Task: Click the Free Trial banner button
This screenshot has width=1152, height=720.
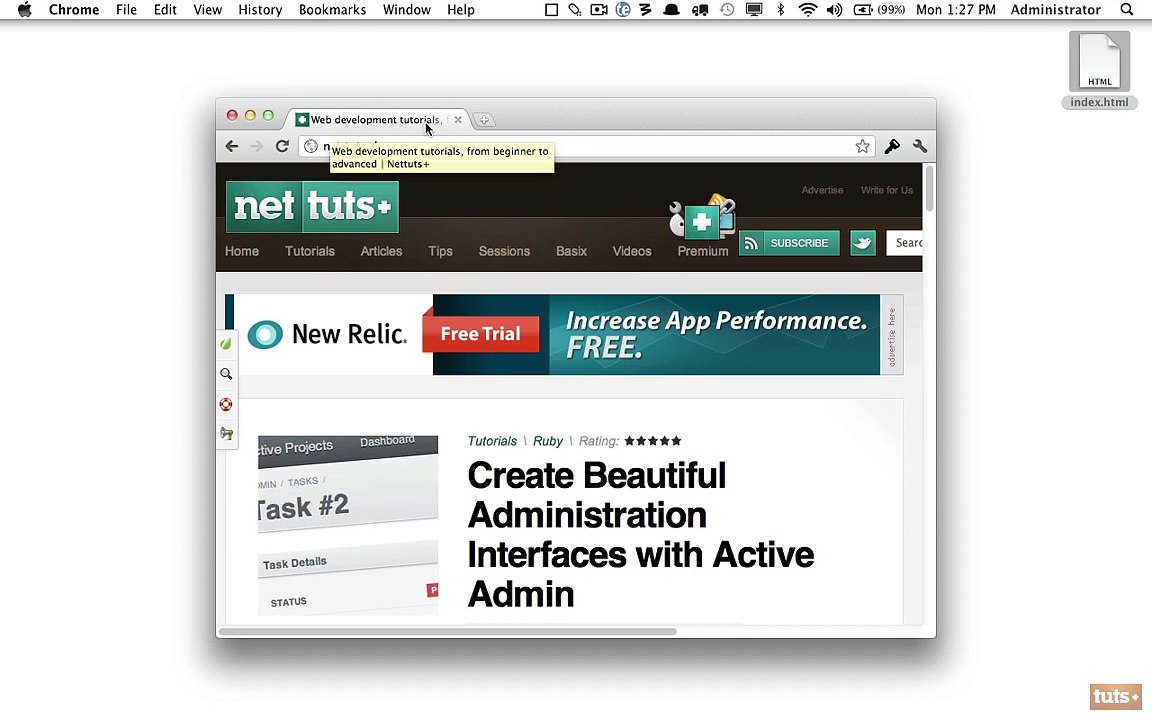Action: click(x=480, y=334)
